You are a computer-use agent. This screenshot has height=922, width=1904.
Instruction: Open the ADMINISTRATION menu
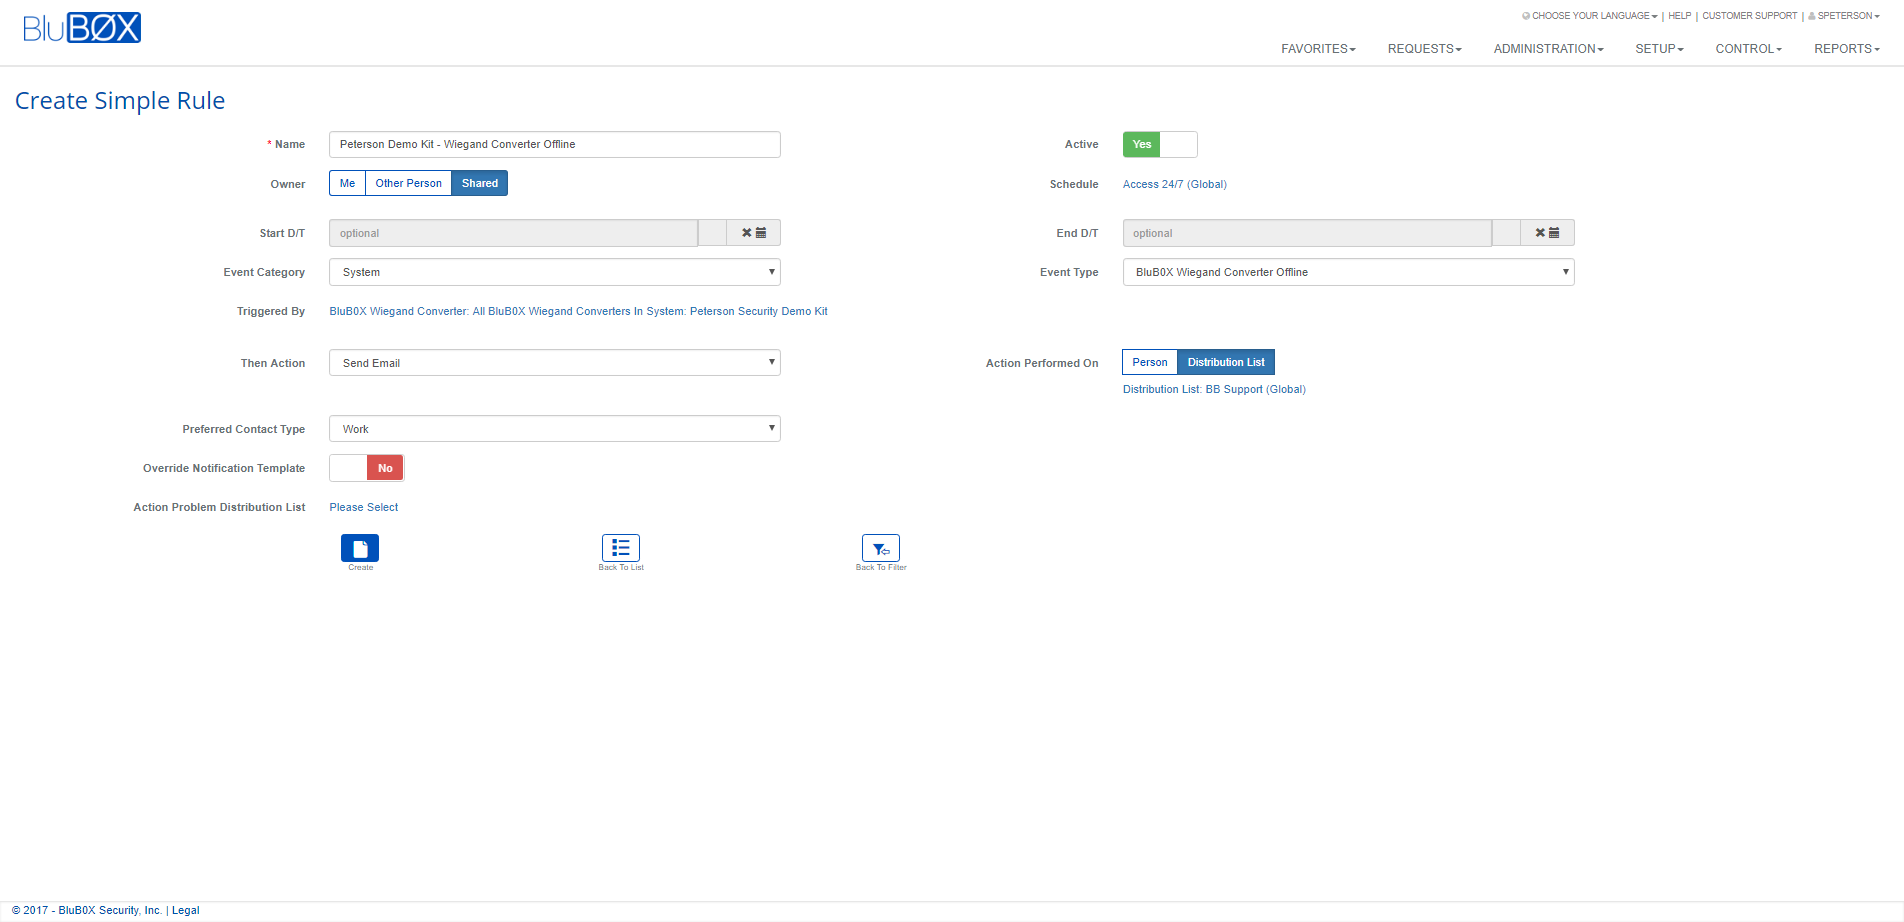tap(1547, 48)
